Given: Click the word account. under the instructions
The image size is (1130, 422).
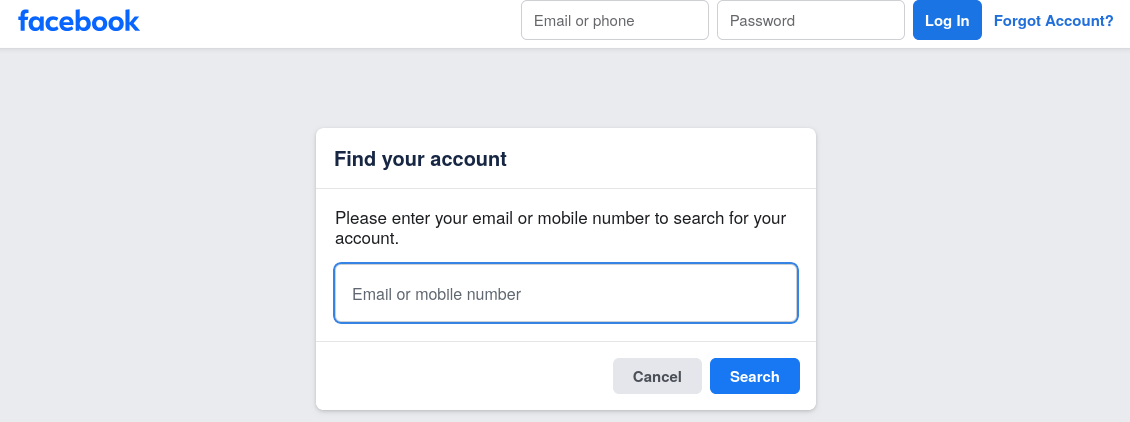Looking at the screenshot, I should 366,240.
